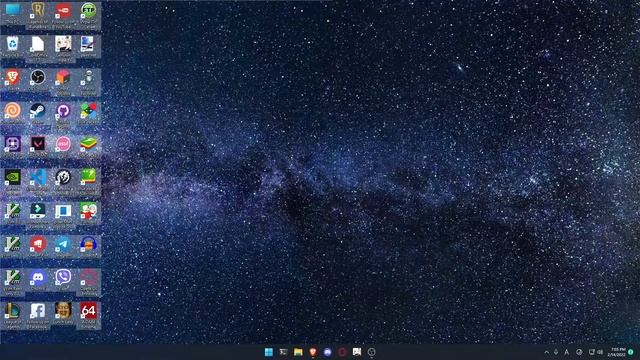This screenshot has width=640, height=360.
Task: Open the Windows Start menu
Action: point(269,352)
